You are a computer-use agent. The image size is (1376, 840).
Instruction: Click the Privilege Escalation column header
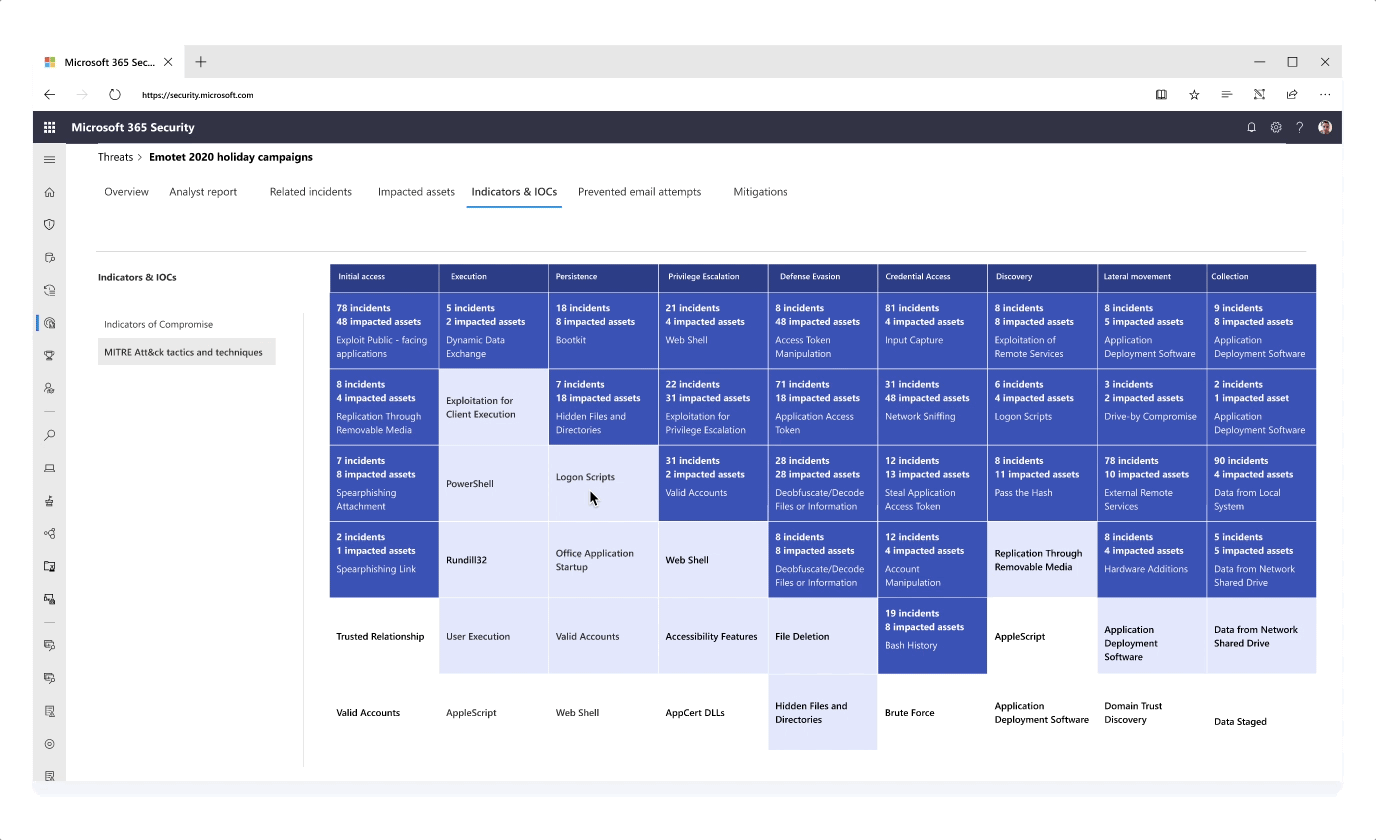pos(713,277)
